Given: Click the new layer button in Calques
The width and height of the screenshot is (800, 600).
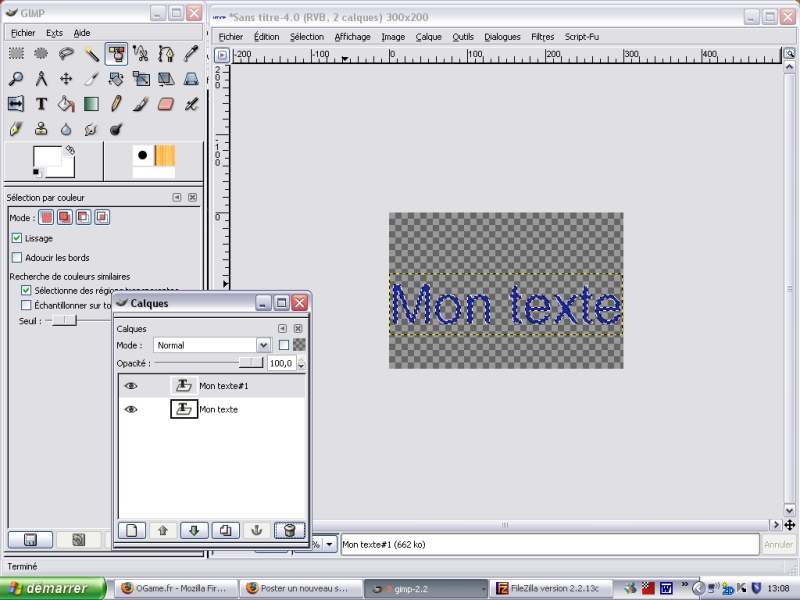Looking at the screenshot, I should pyautogui.click(x=132, y=531).
